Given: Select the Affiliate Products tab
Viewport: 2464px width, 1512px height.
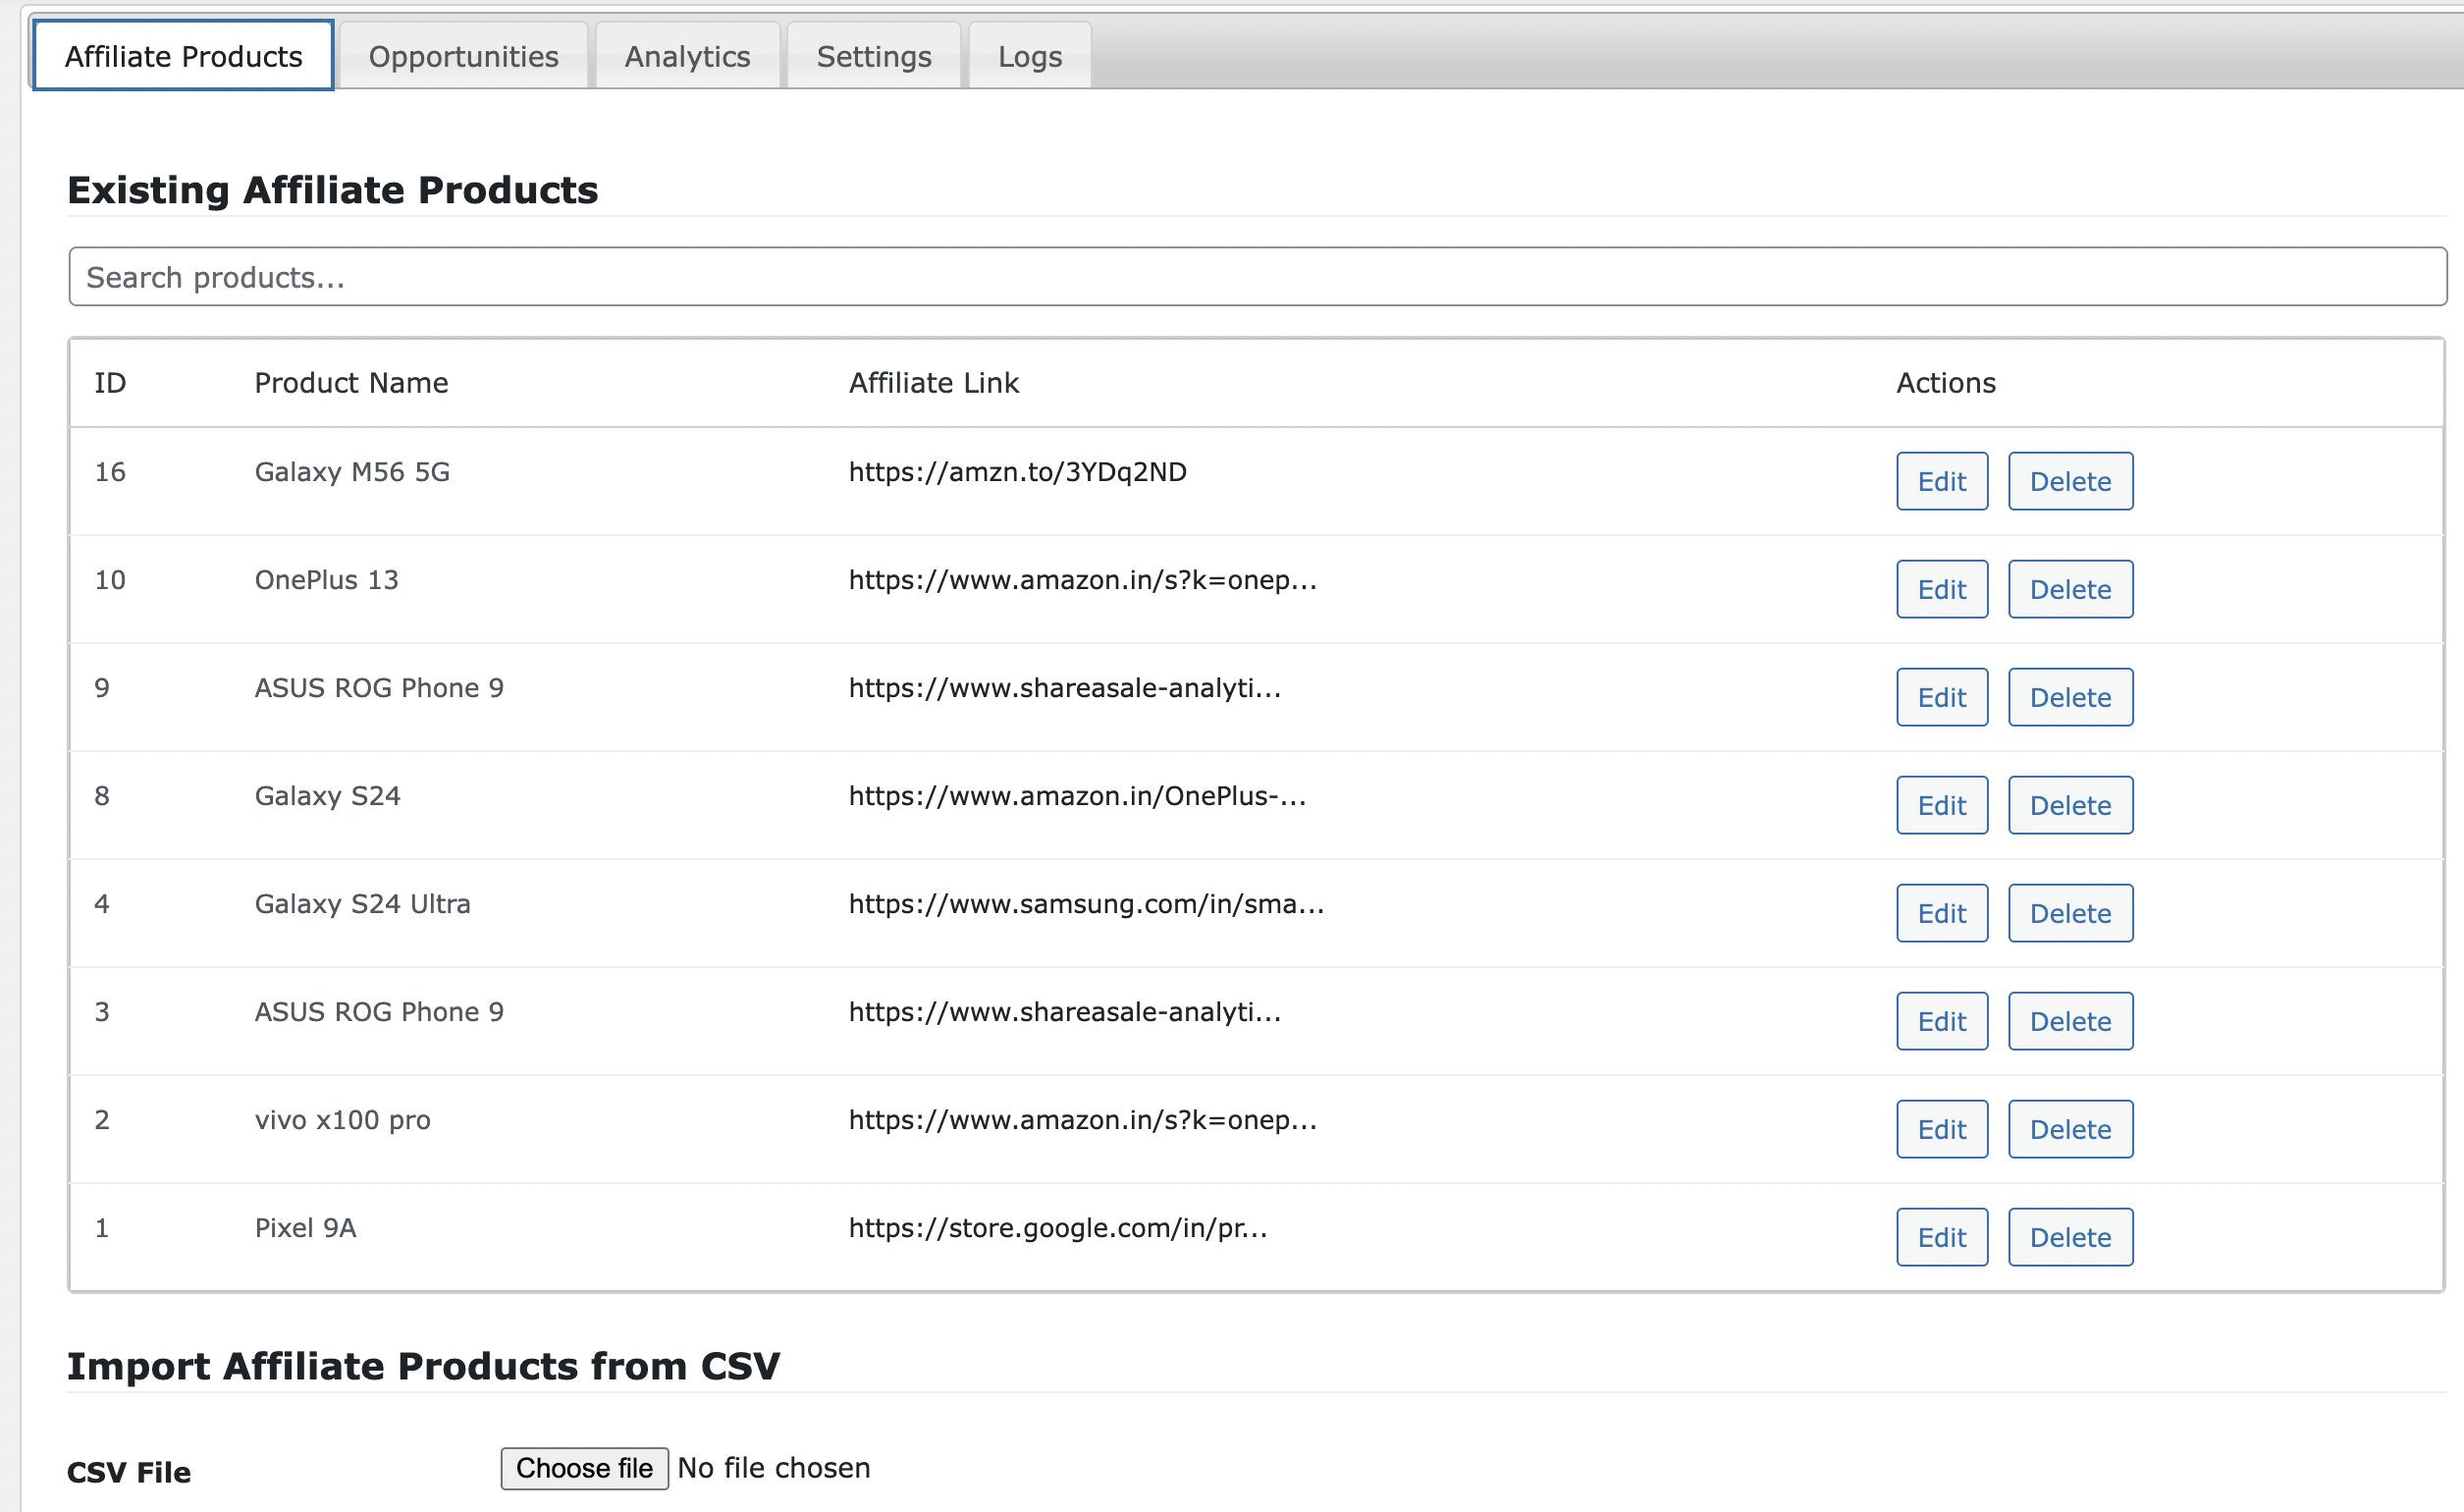Looking at the screenshot, I should 182,55.
